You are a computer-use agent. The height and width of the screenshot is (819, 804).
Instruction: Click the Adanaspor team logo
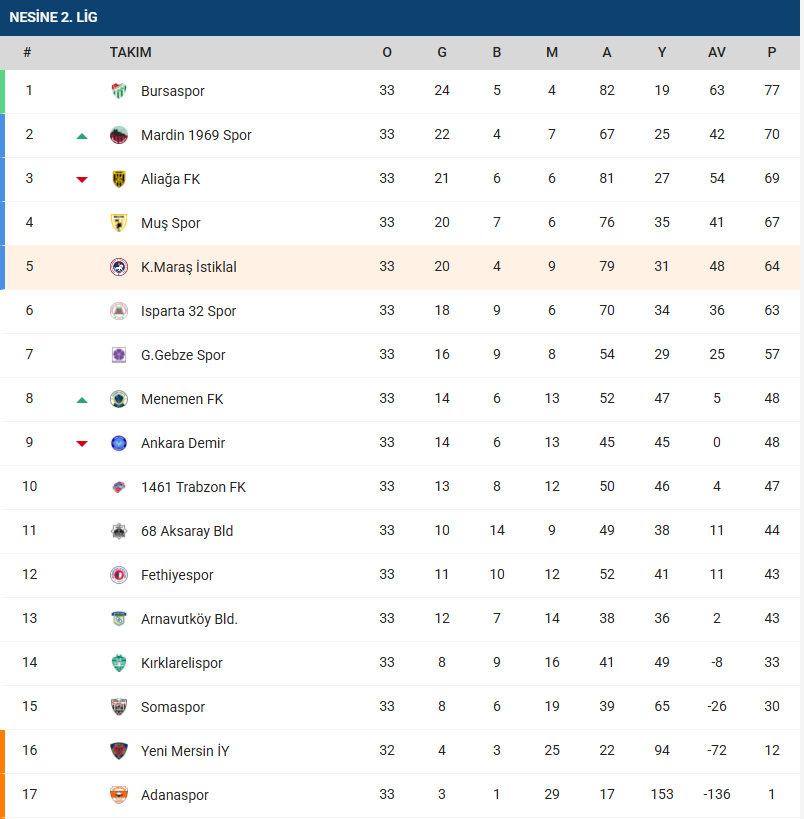(x=119, y=795)
